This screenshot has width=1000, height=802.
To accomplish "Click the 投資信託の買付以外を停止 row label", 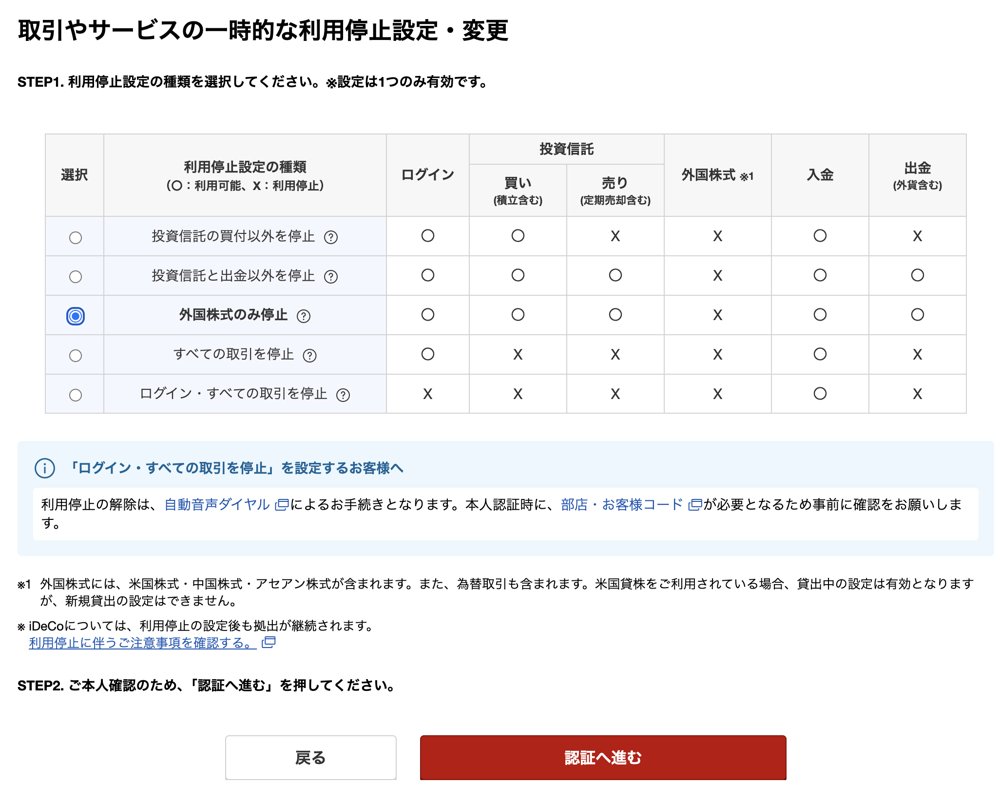I will 233,237.
